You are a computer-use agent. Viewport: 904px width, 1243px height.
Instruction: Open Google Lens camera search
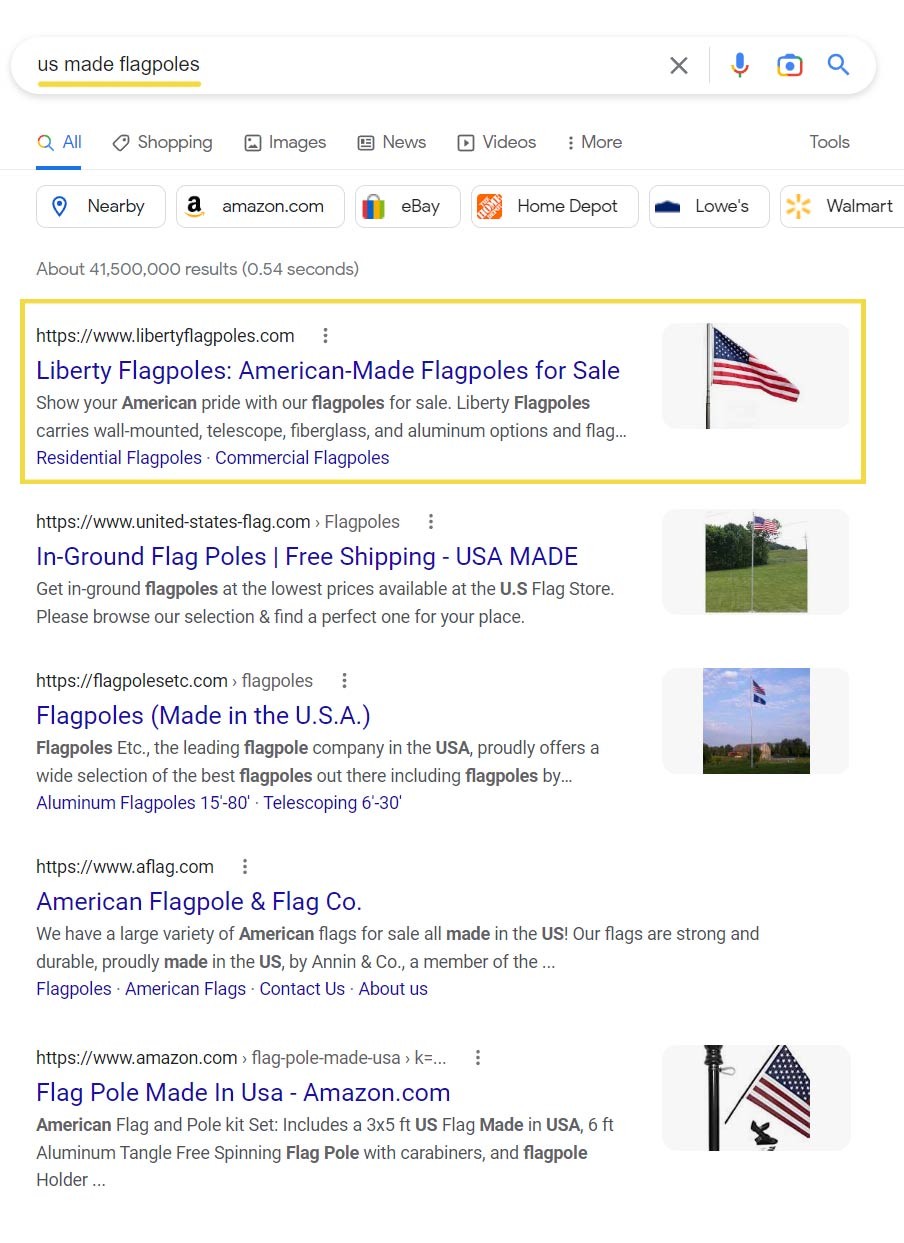(x=789, y=66)
